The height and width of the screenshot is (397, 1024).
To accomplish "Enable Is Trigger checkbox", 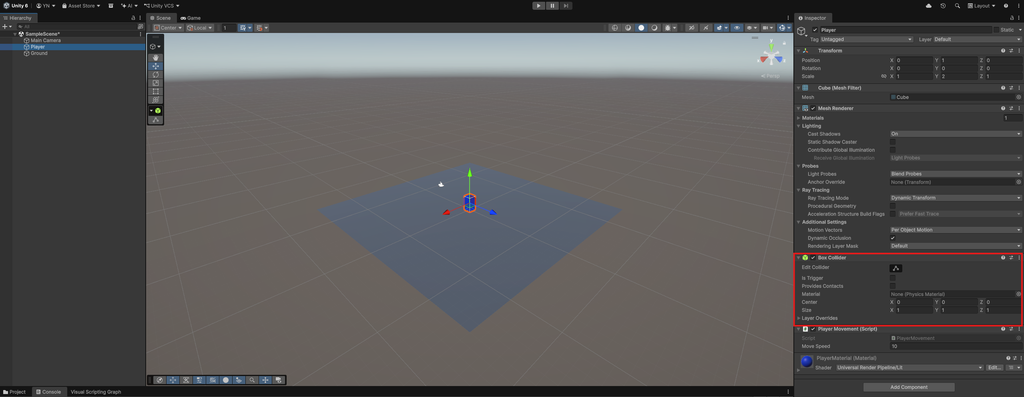I will point(893,278).
